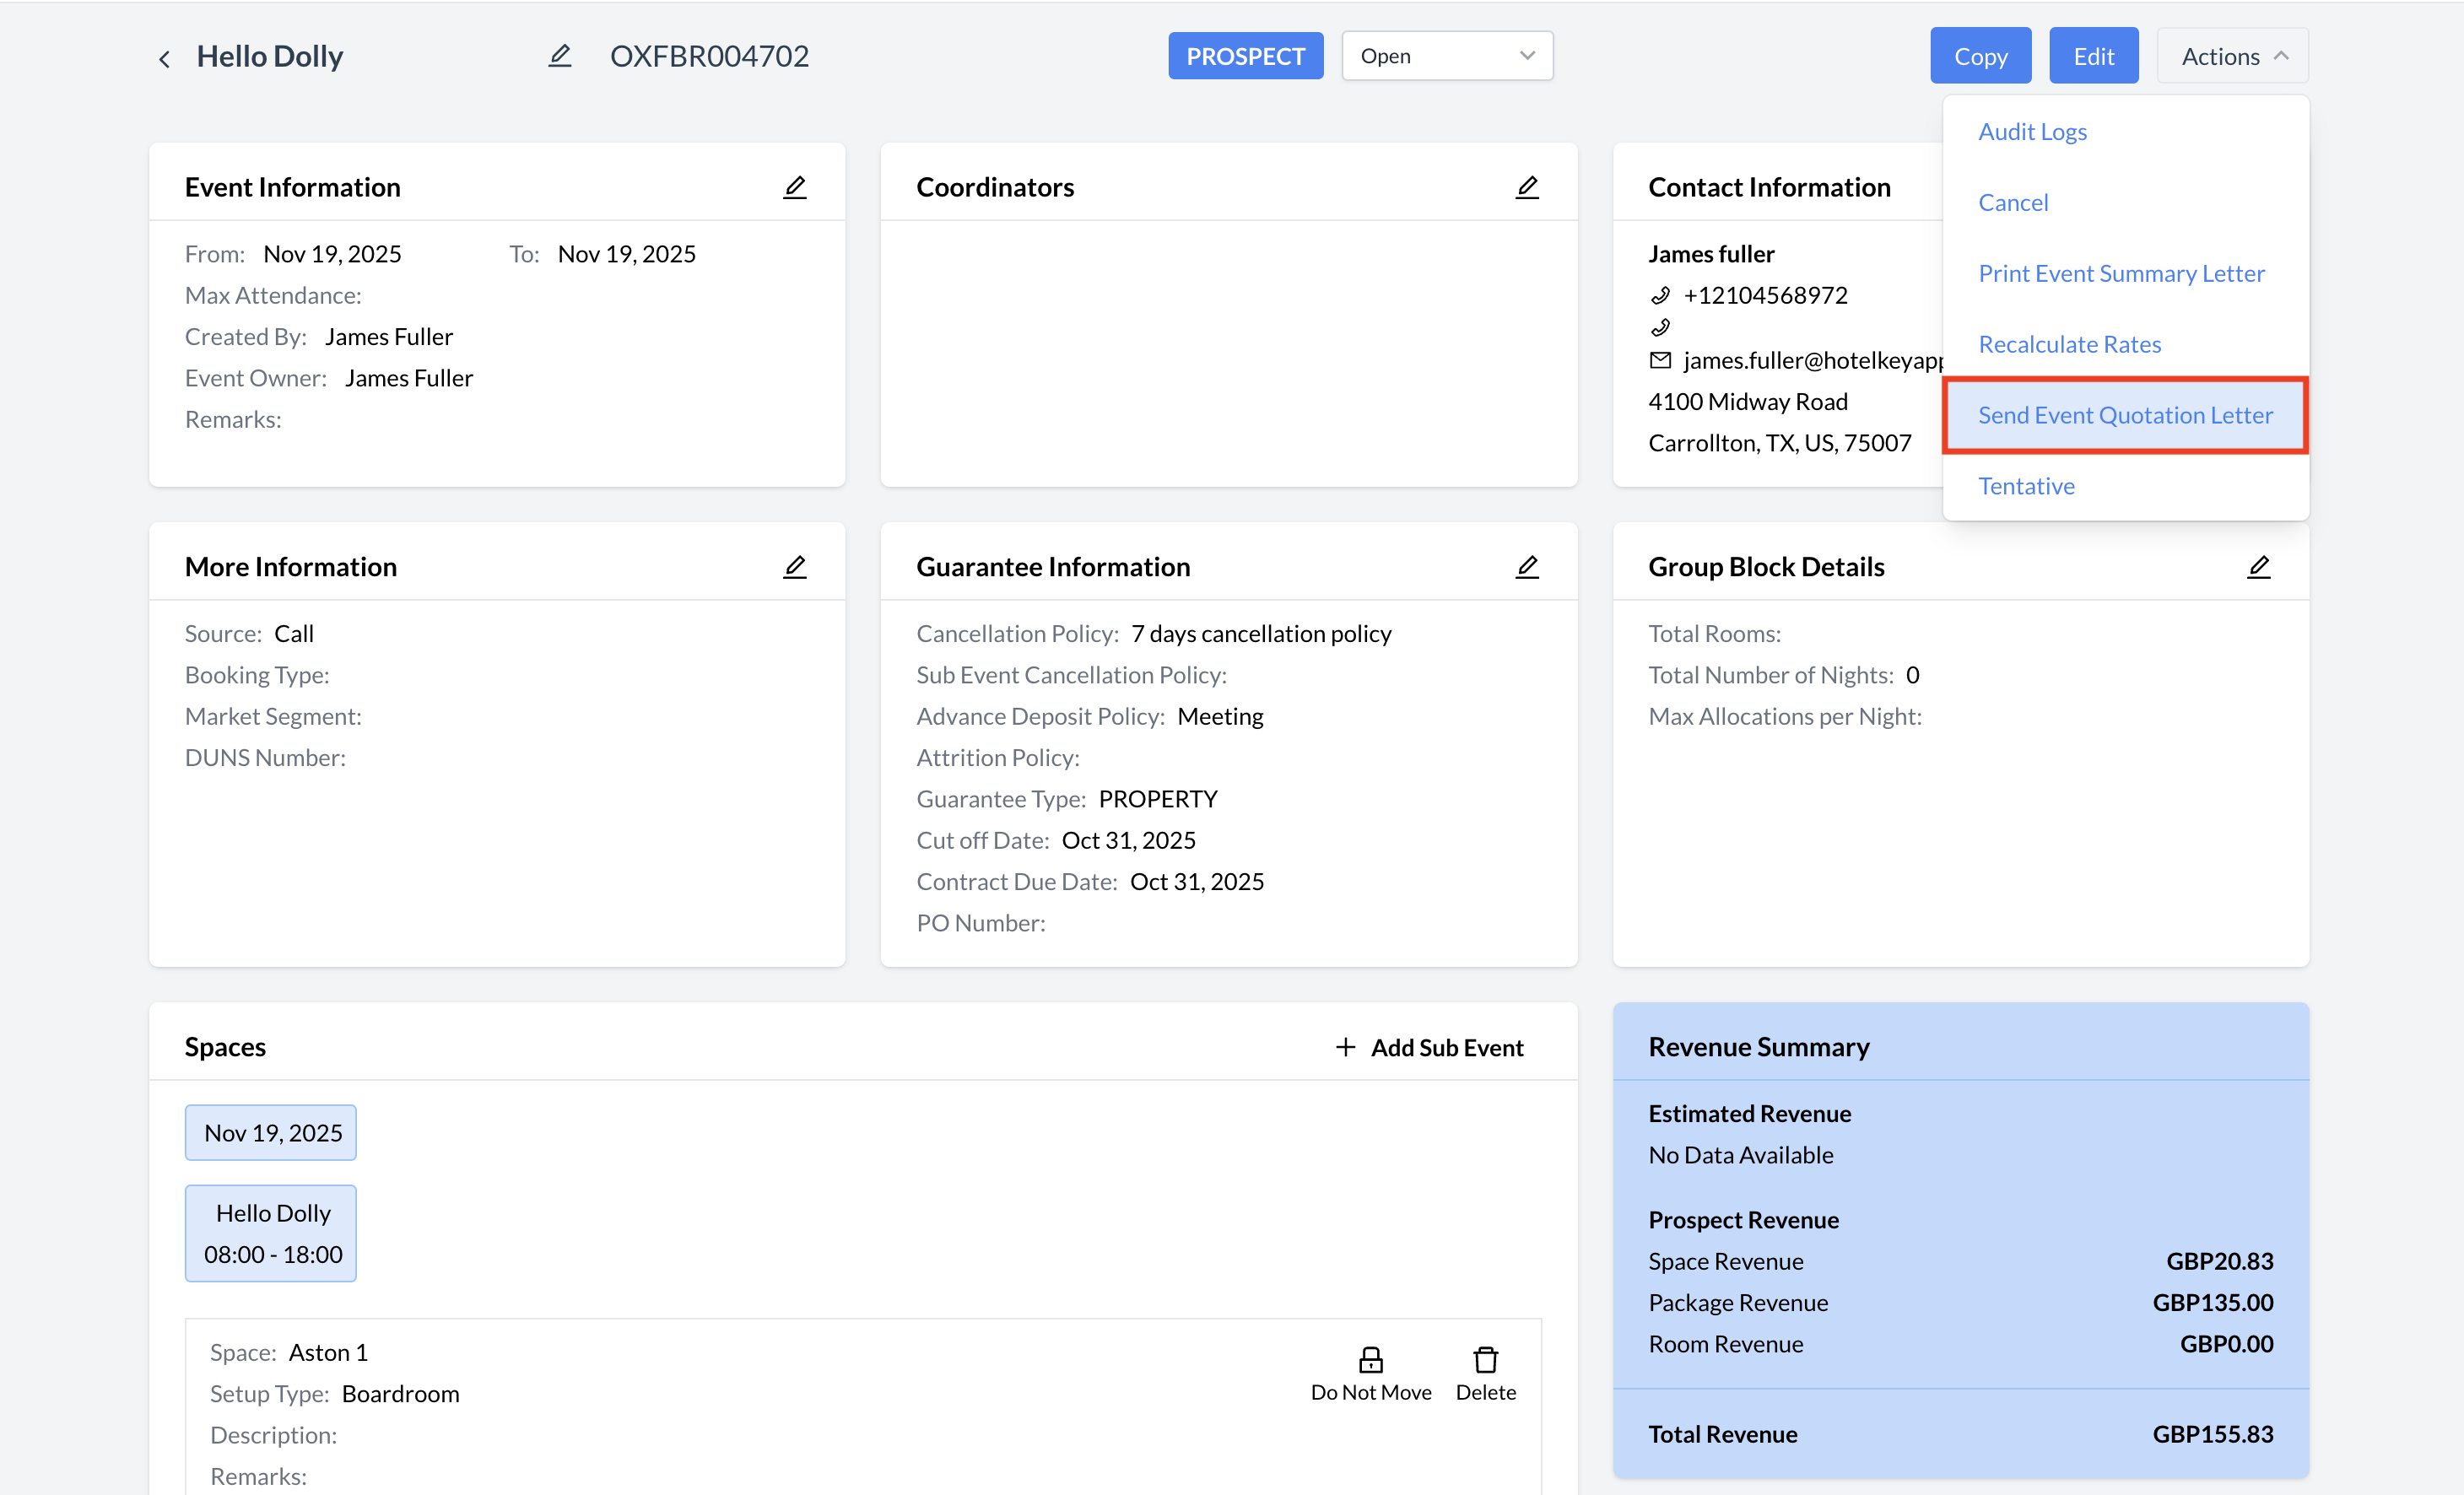Image resolution: width=2464 pixels, height=1495 pixels.
Task: Edit Guarantee Information pencil icon
Action: (x=1527, y=567)
